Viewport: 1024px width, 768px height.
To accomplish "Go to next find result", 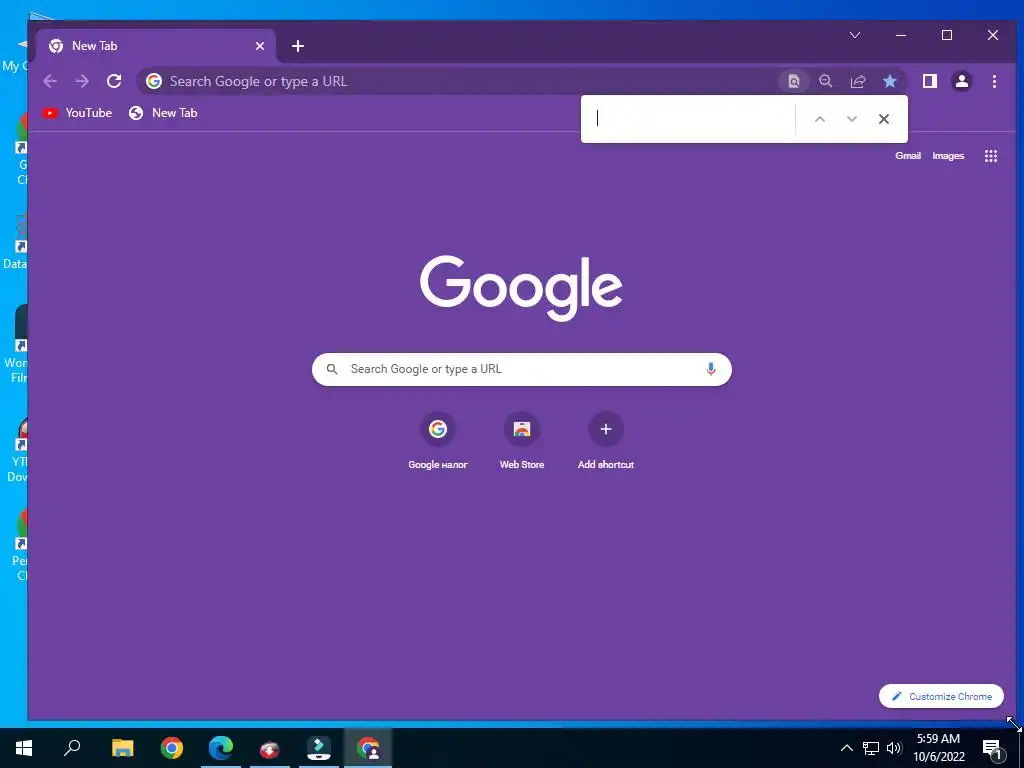I will tap(852, 119).
